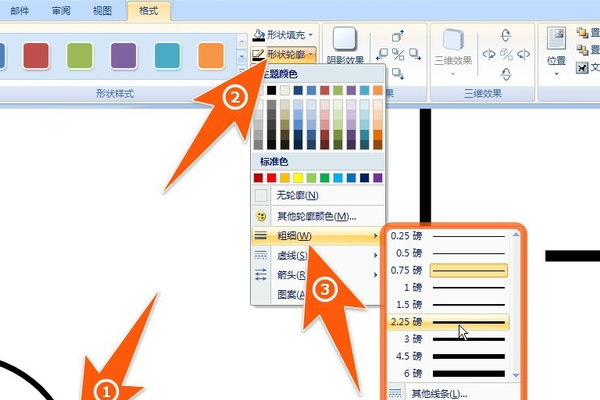This screenshot has height=400, width=600.
Task: Expand the 箭头 submenu arrow
Action: coord(376,274)
